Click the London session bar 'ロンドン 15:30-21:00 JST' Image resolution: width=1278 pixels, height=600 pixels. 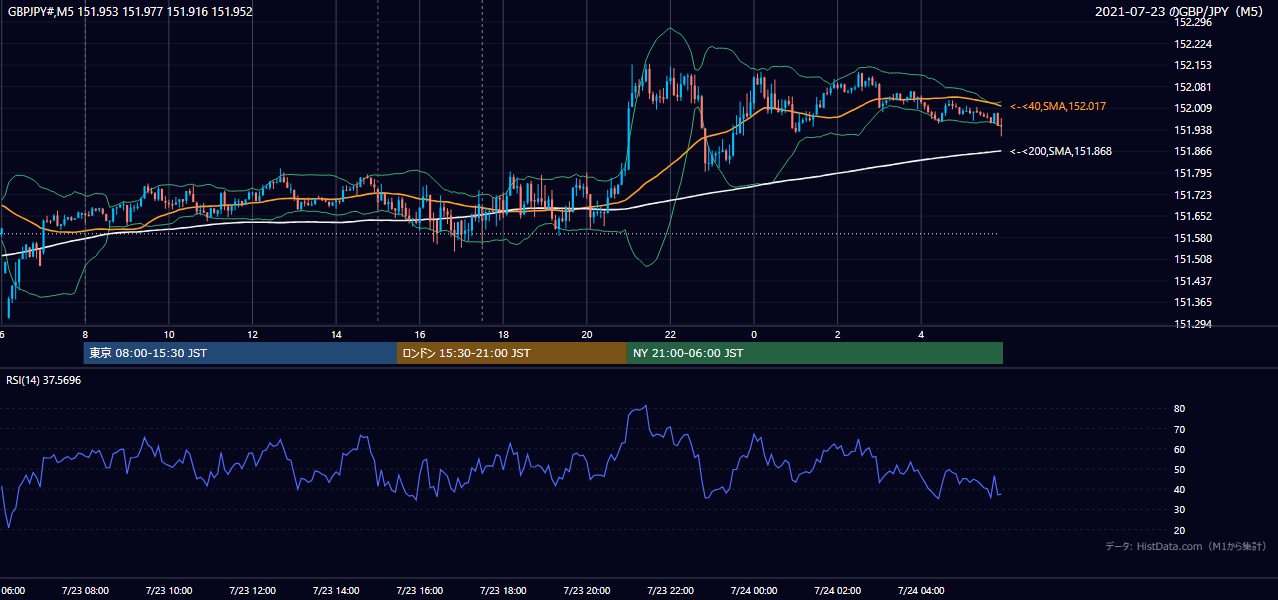coord(512,353)
